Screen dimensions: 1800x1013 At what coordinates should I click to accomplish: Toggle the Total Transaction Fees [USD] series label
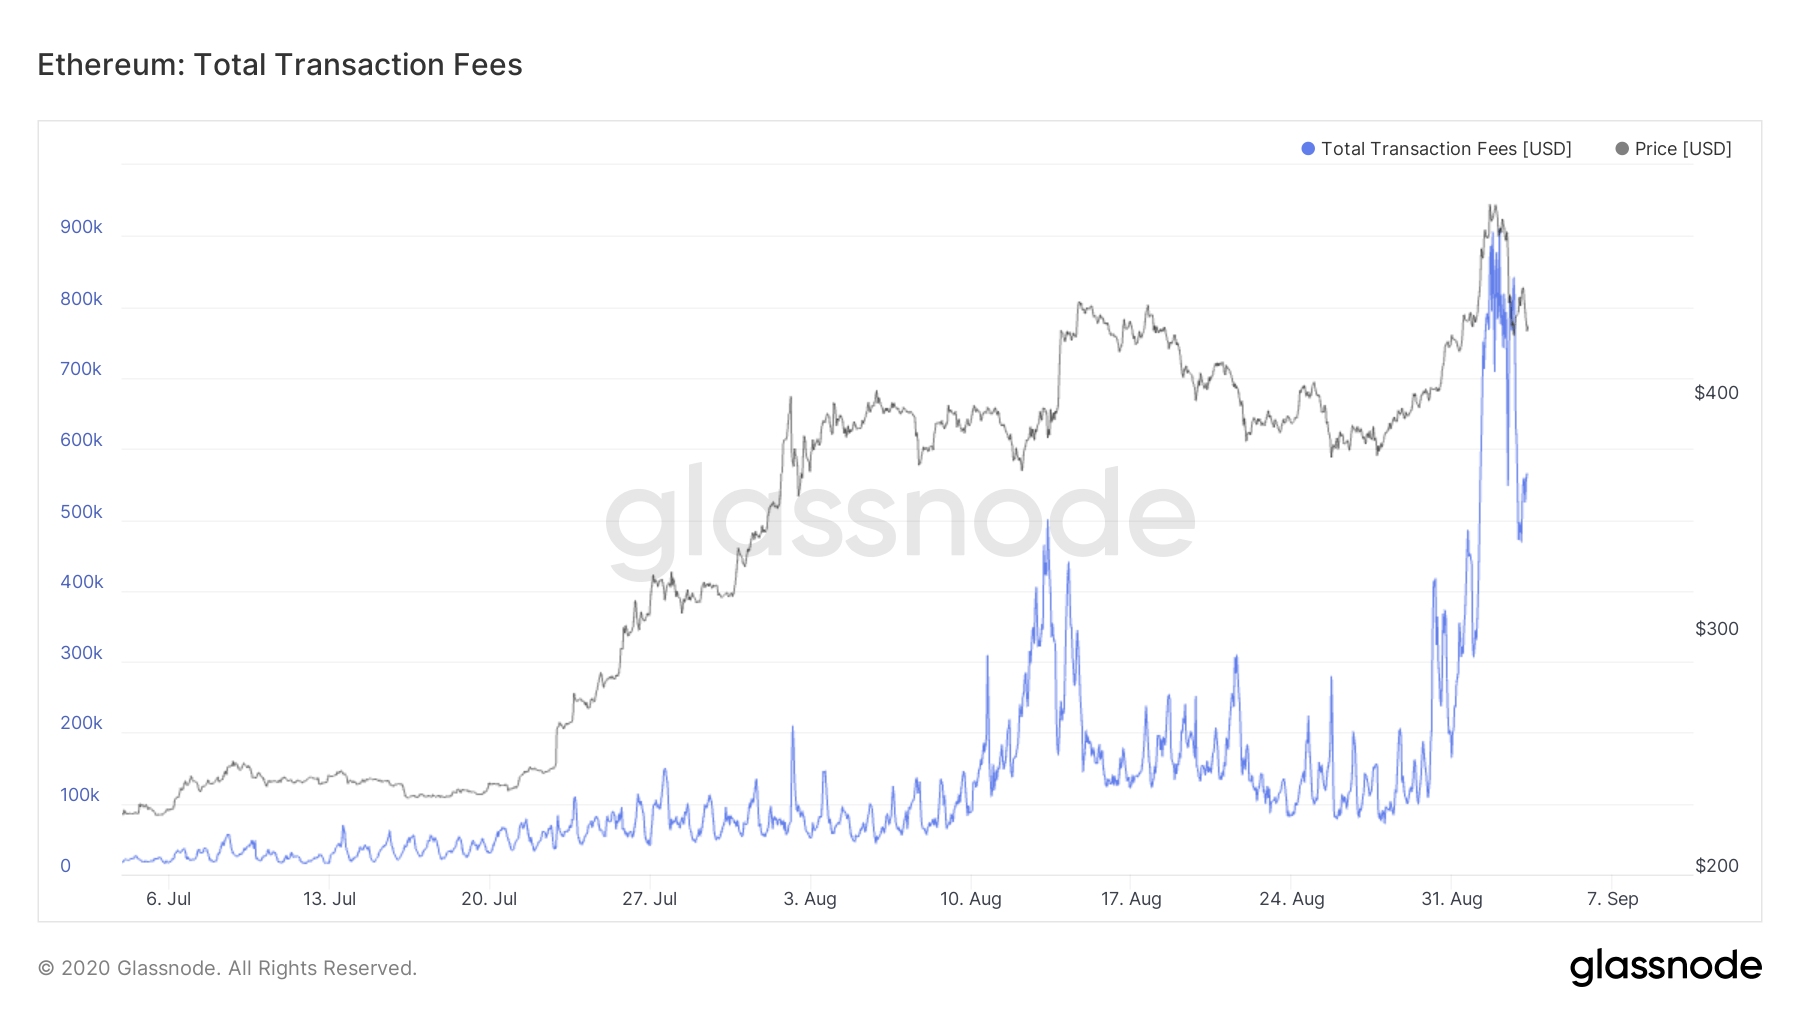(x=1446, y=149)
